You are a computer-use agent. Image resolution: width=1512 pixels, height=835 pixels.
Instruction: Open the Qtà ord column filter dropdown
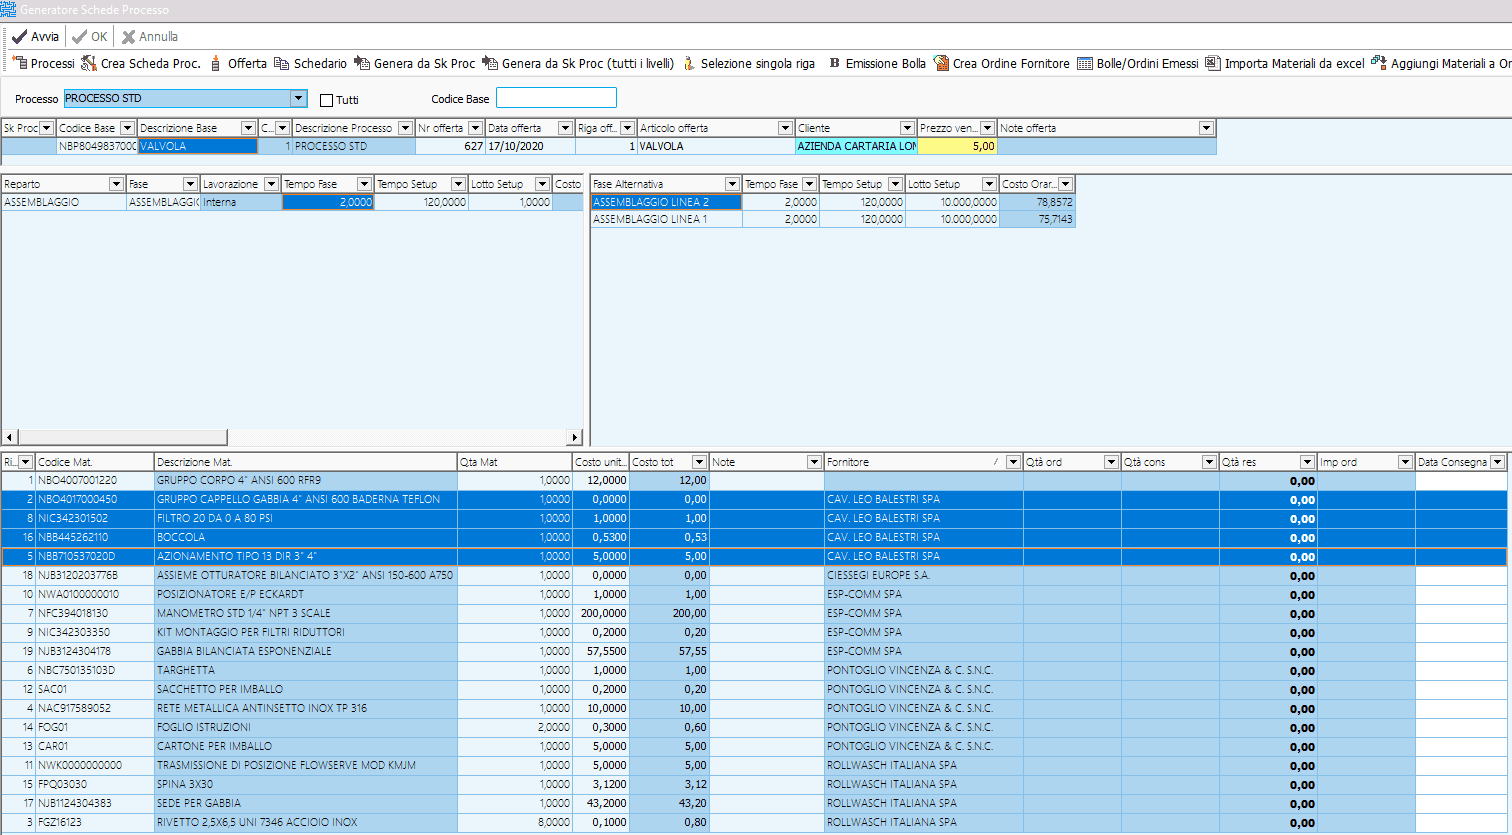[1111, 462]
